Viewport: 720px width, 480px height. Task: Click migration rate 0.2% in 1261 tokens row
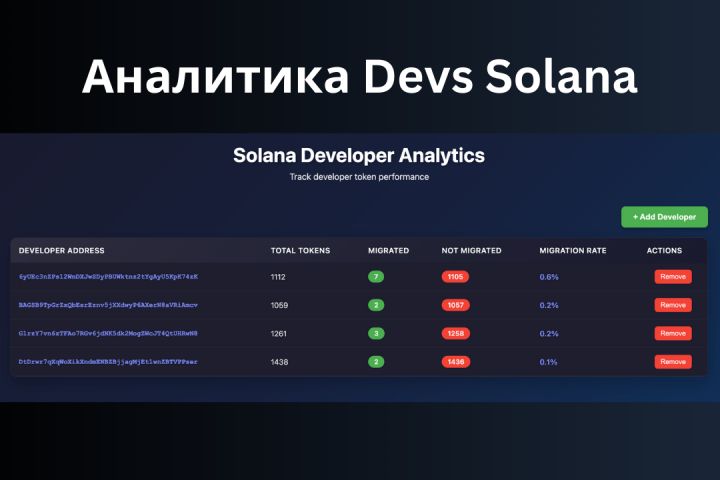pyautogui.click(x=549, y=334)
